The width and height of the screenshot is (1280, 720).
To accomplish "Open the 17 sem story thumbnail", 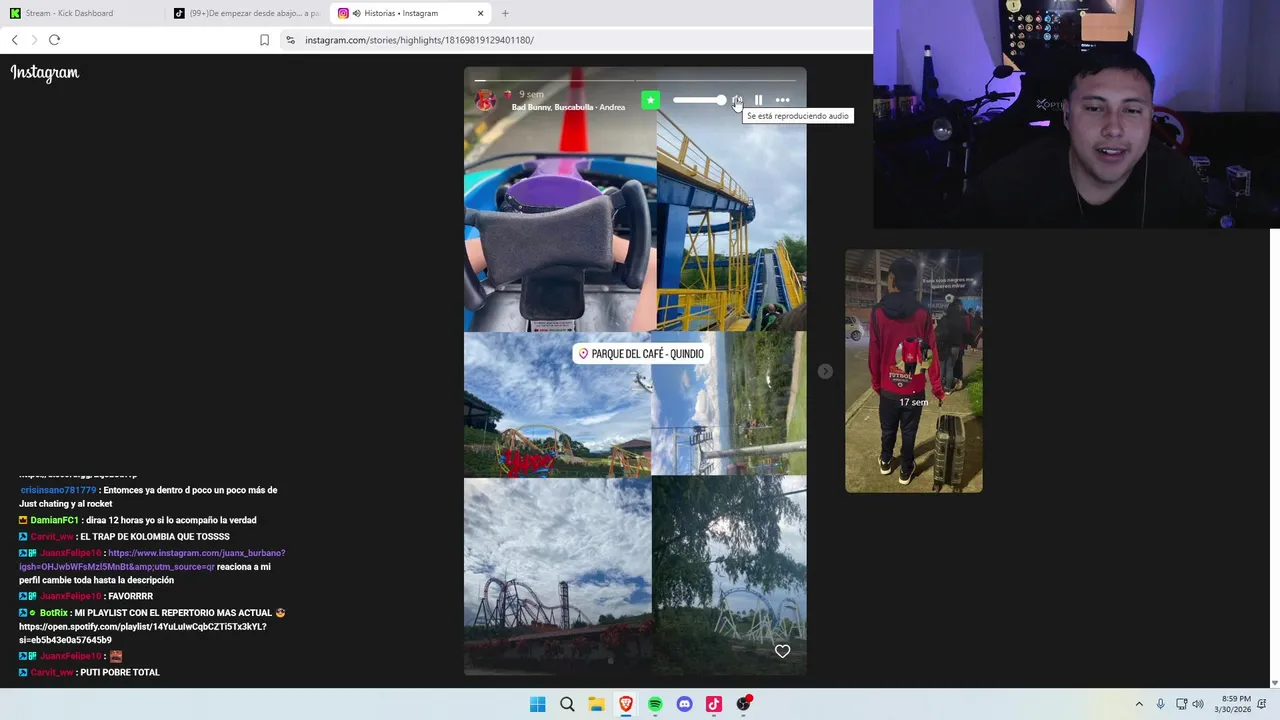I will [914, 371].
